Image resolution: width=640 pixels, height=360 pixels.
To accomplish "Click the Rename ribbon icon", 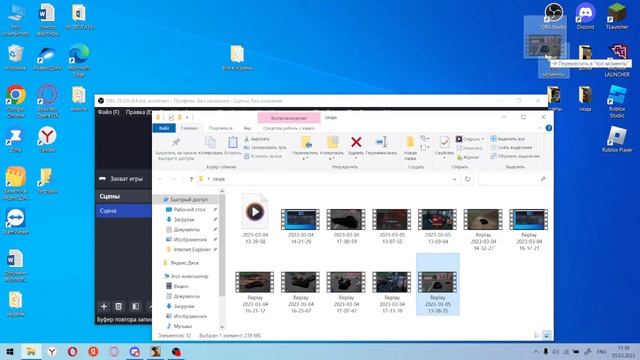I will (381, 142).
